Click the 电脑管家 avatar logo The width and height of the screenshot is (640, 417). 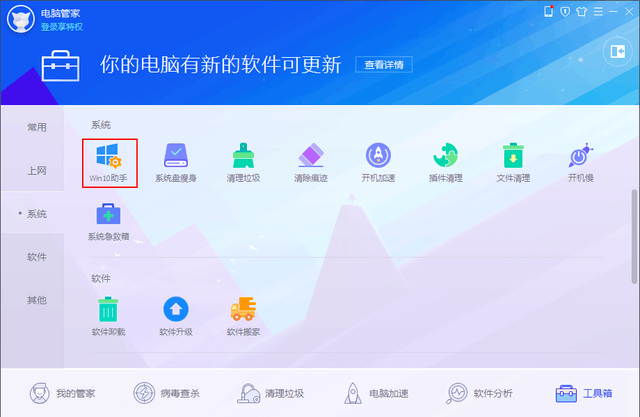20,19
